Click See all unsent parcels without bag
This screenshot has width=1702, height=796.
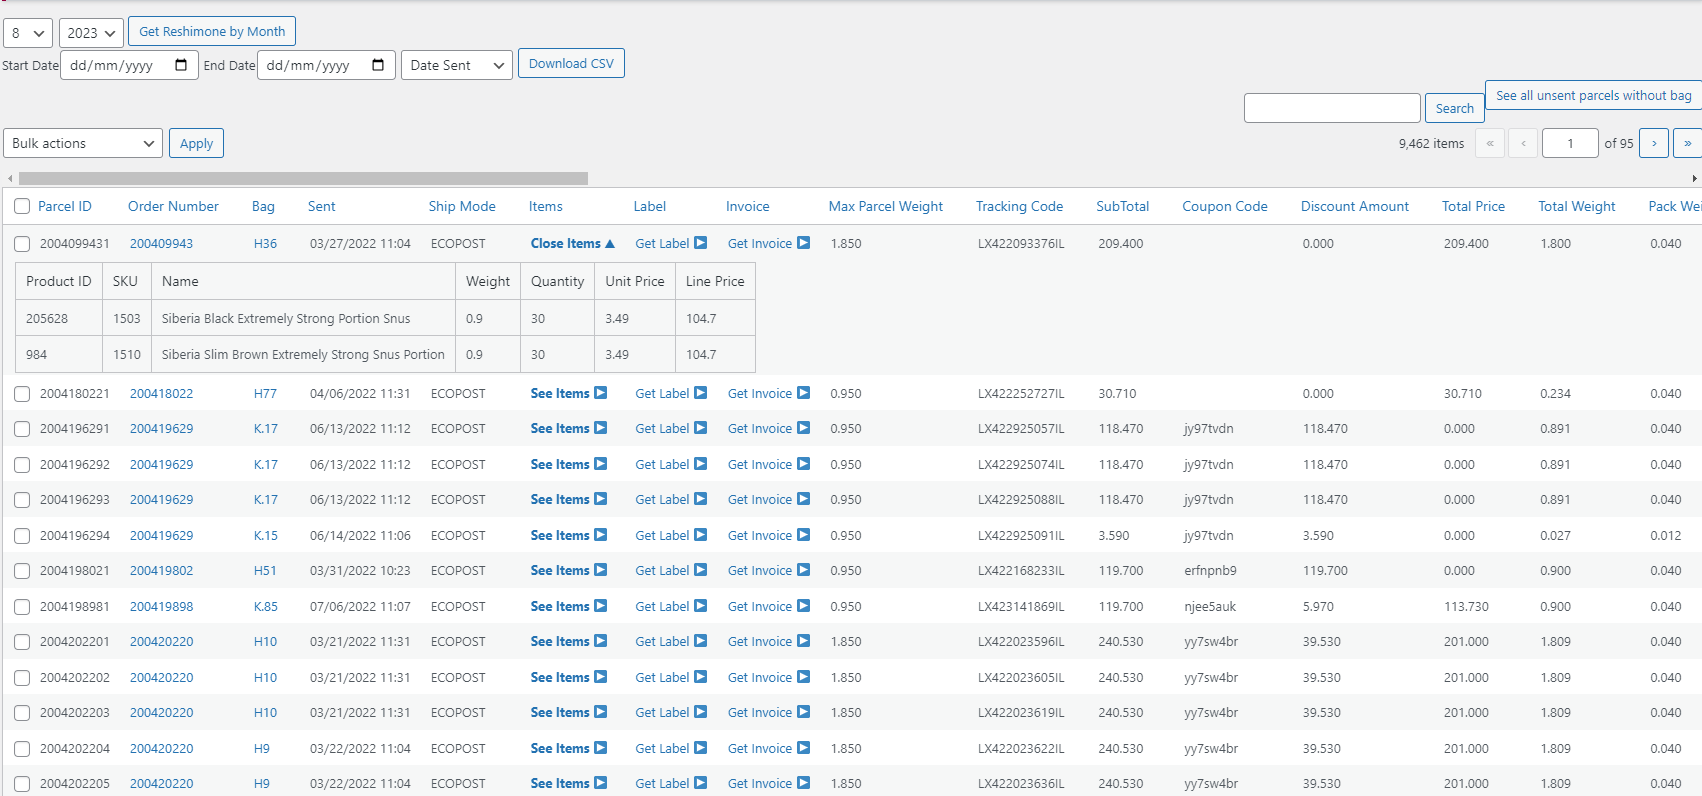click(x=1594, y=95)
